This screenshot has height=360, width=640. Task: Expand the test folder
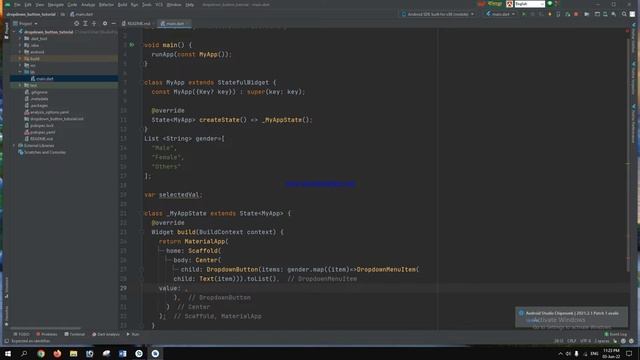20,86
